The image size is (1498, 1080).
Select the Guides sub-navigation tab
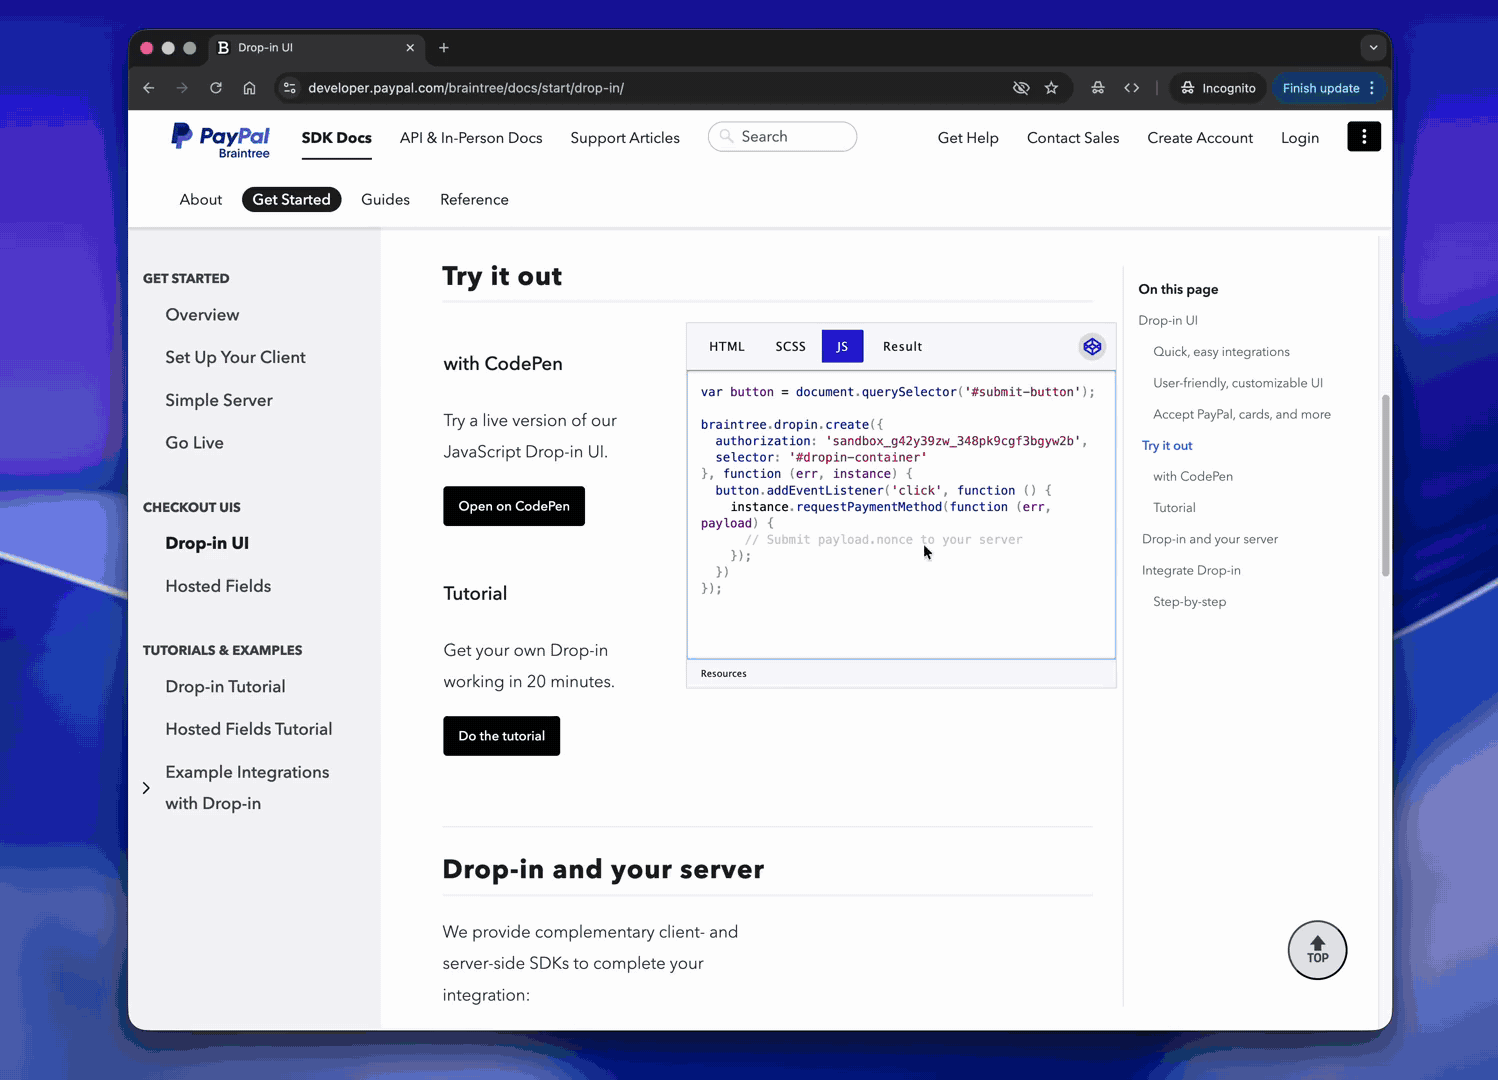tap(385, 200)
